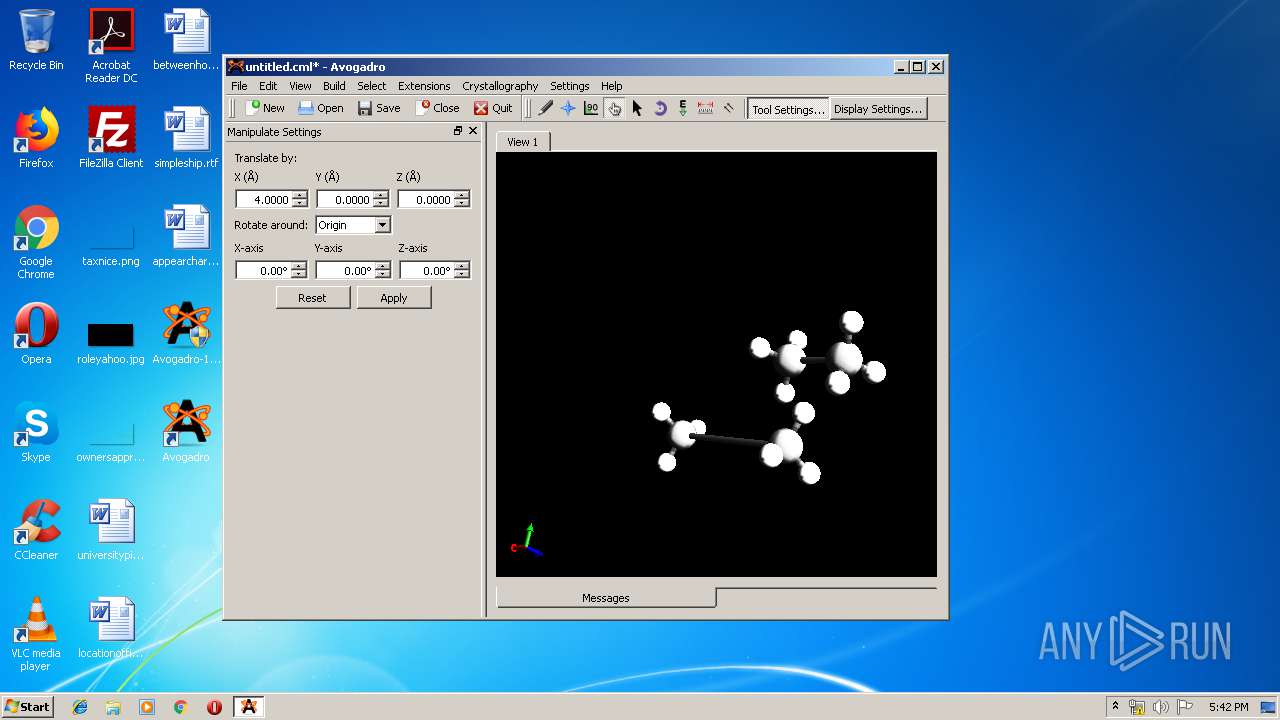Open VLC media player desktop icon
The height and width of the screenshot is (720, 1280).
(36, 635)
